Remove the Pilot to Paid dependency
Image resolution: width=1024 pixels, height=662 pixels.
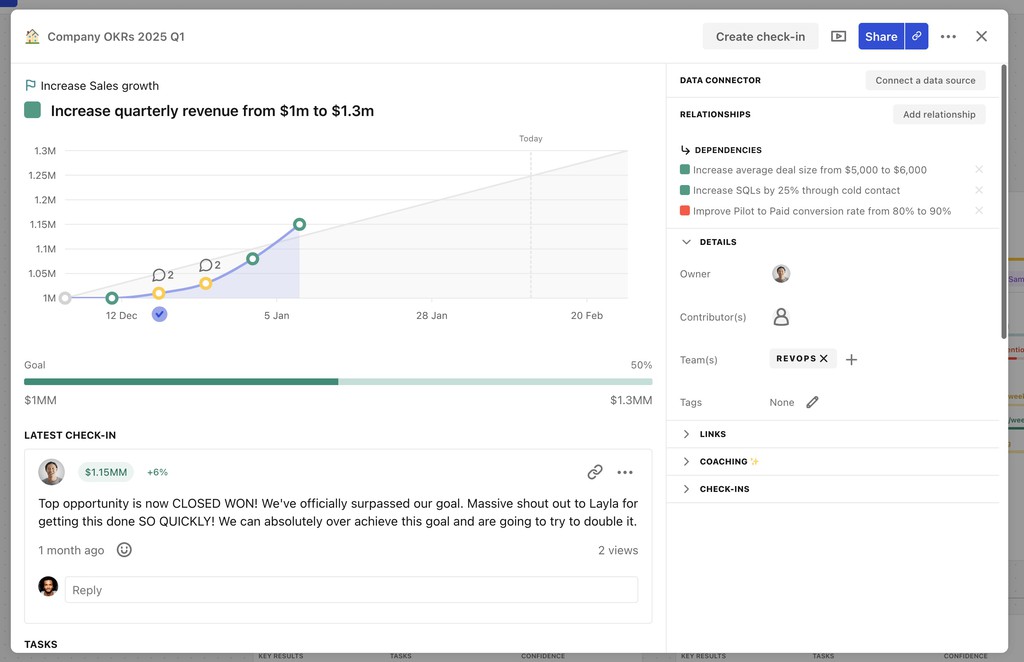pos(979,211)
